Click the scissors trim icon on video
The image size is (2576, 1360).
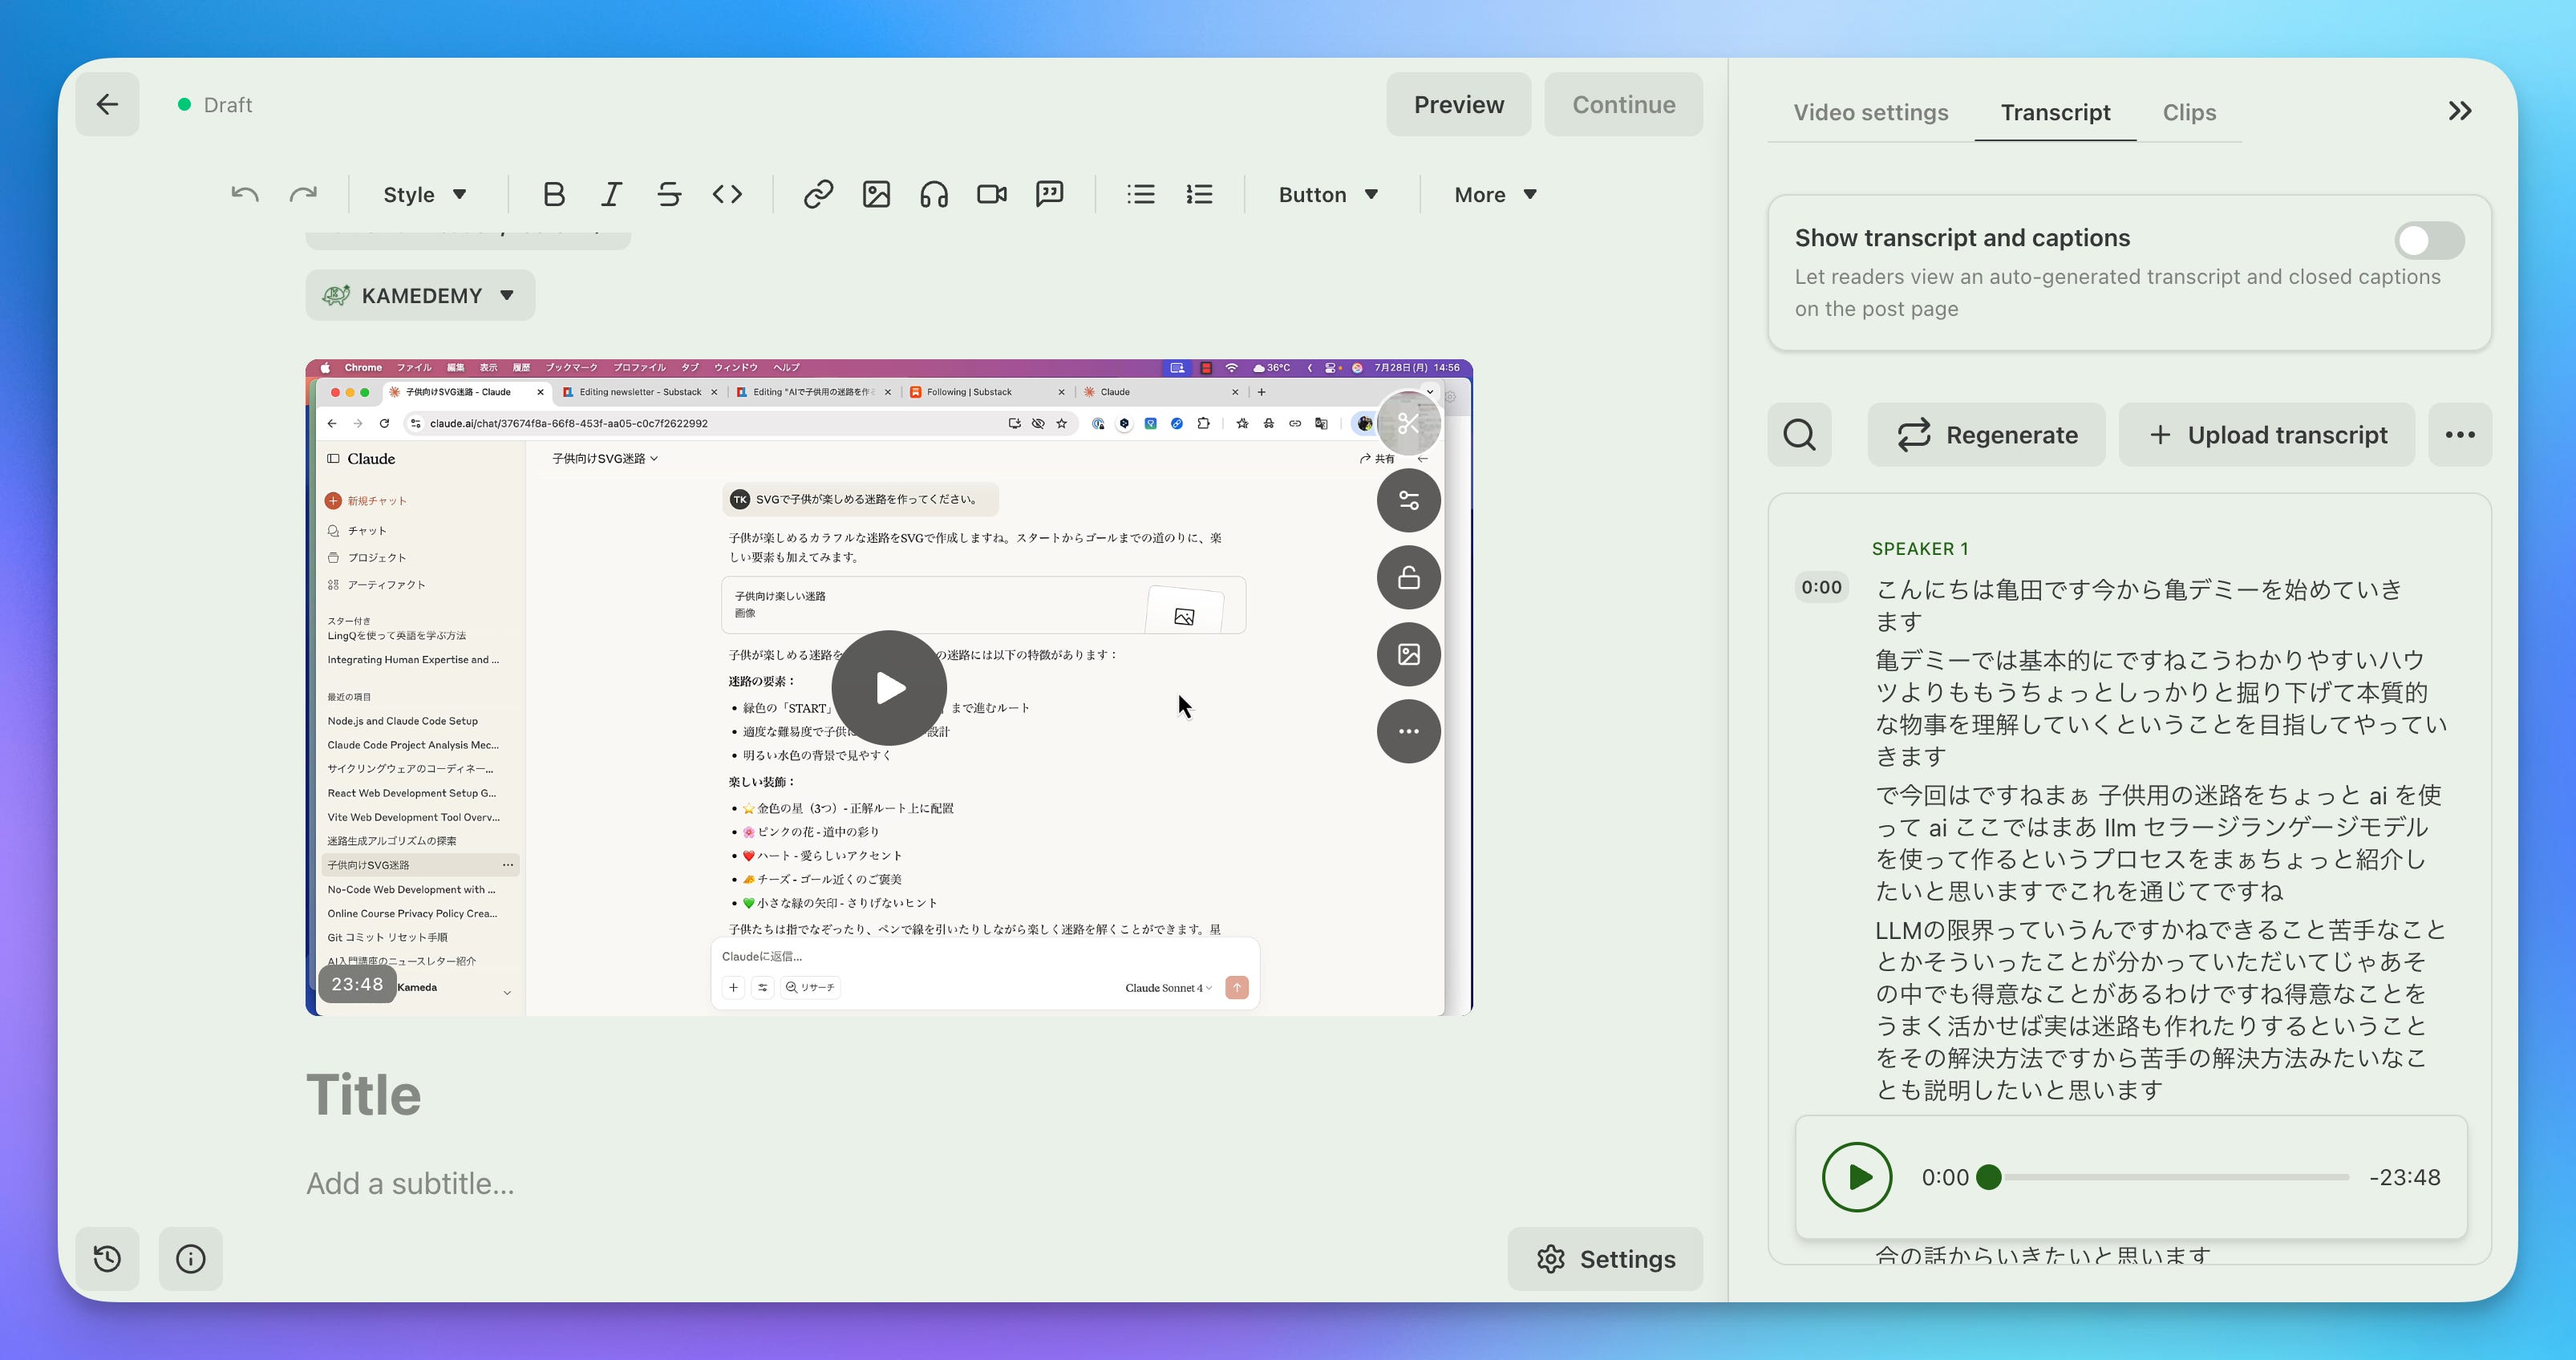pyautogui.click(x=1408, y=423)
